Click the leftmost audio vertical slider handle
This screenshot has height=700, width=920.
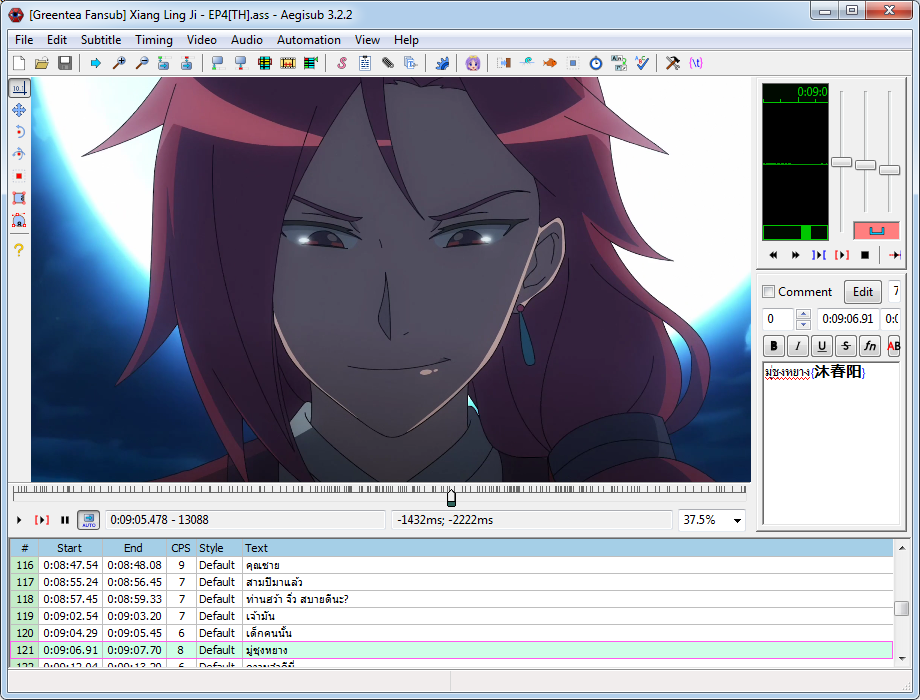(x=841, y=162)
